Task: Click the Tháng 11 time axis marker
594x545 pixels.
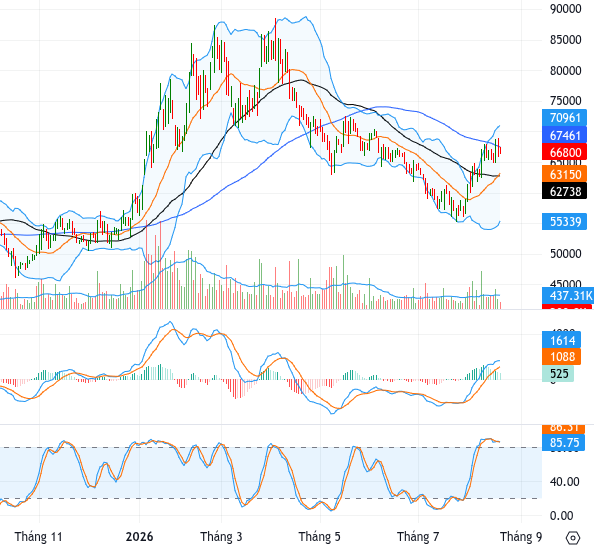Action: pyautogui.click(x=38, y=537)
